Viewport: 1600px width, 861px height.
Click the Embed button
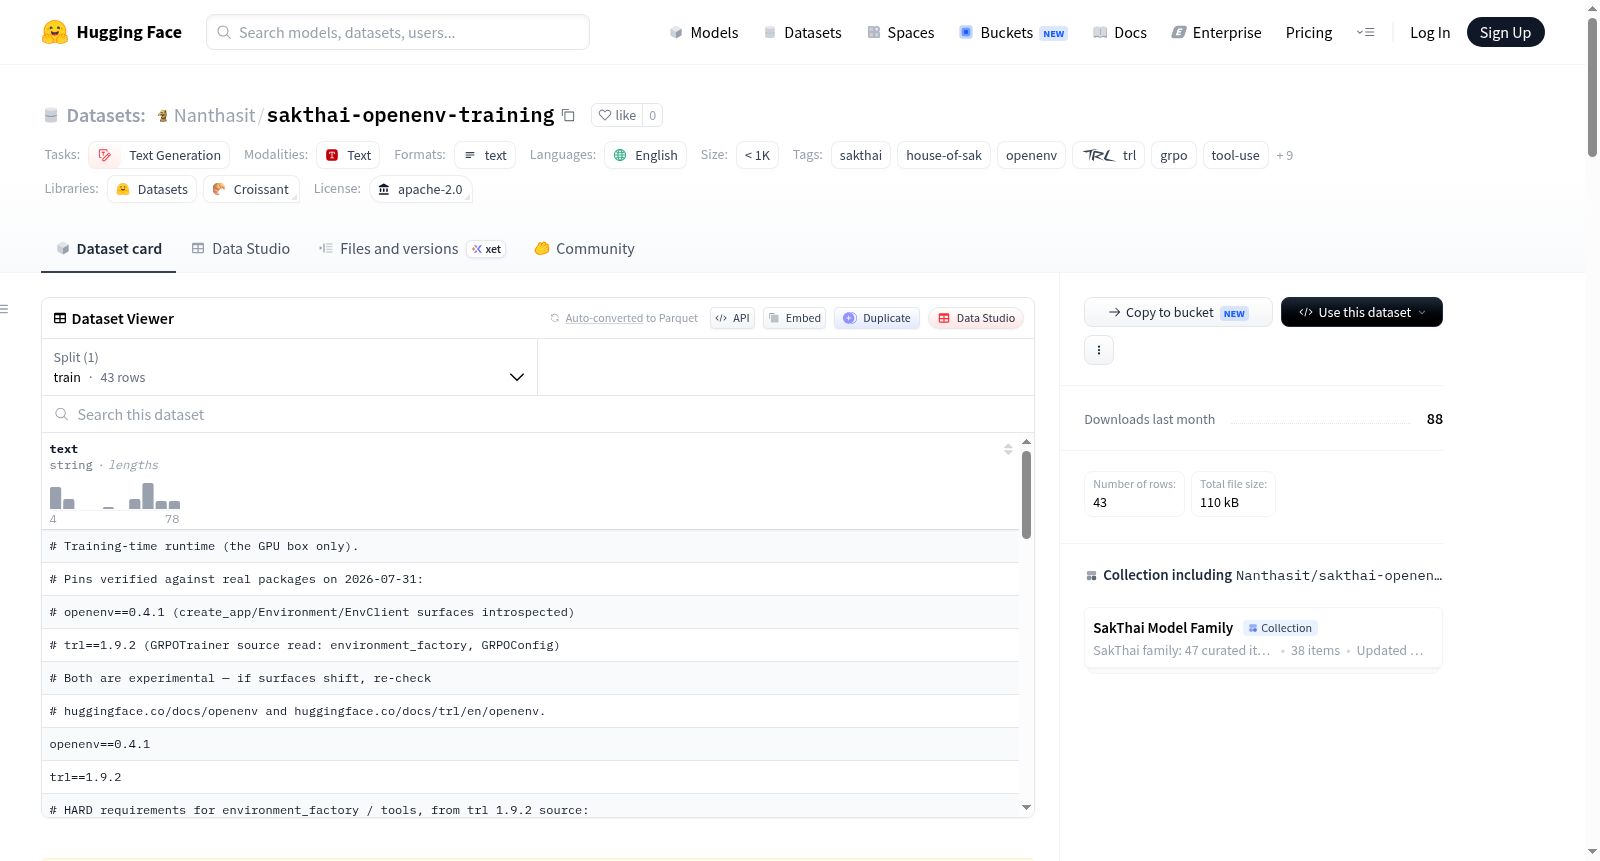[794, 318]
